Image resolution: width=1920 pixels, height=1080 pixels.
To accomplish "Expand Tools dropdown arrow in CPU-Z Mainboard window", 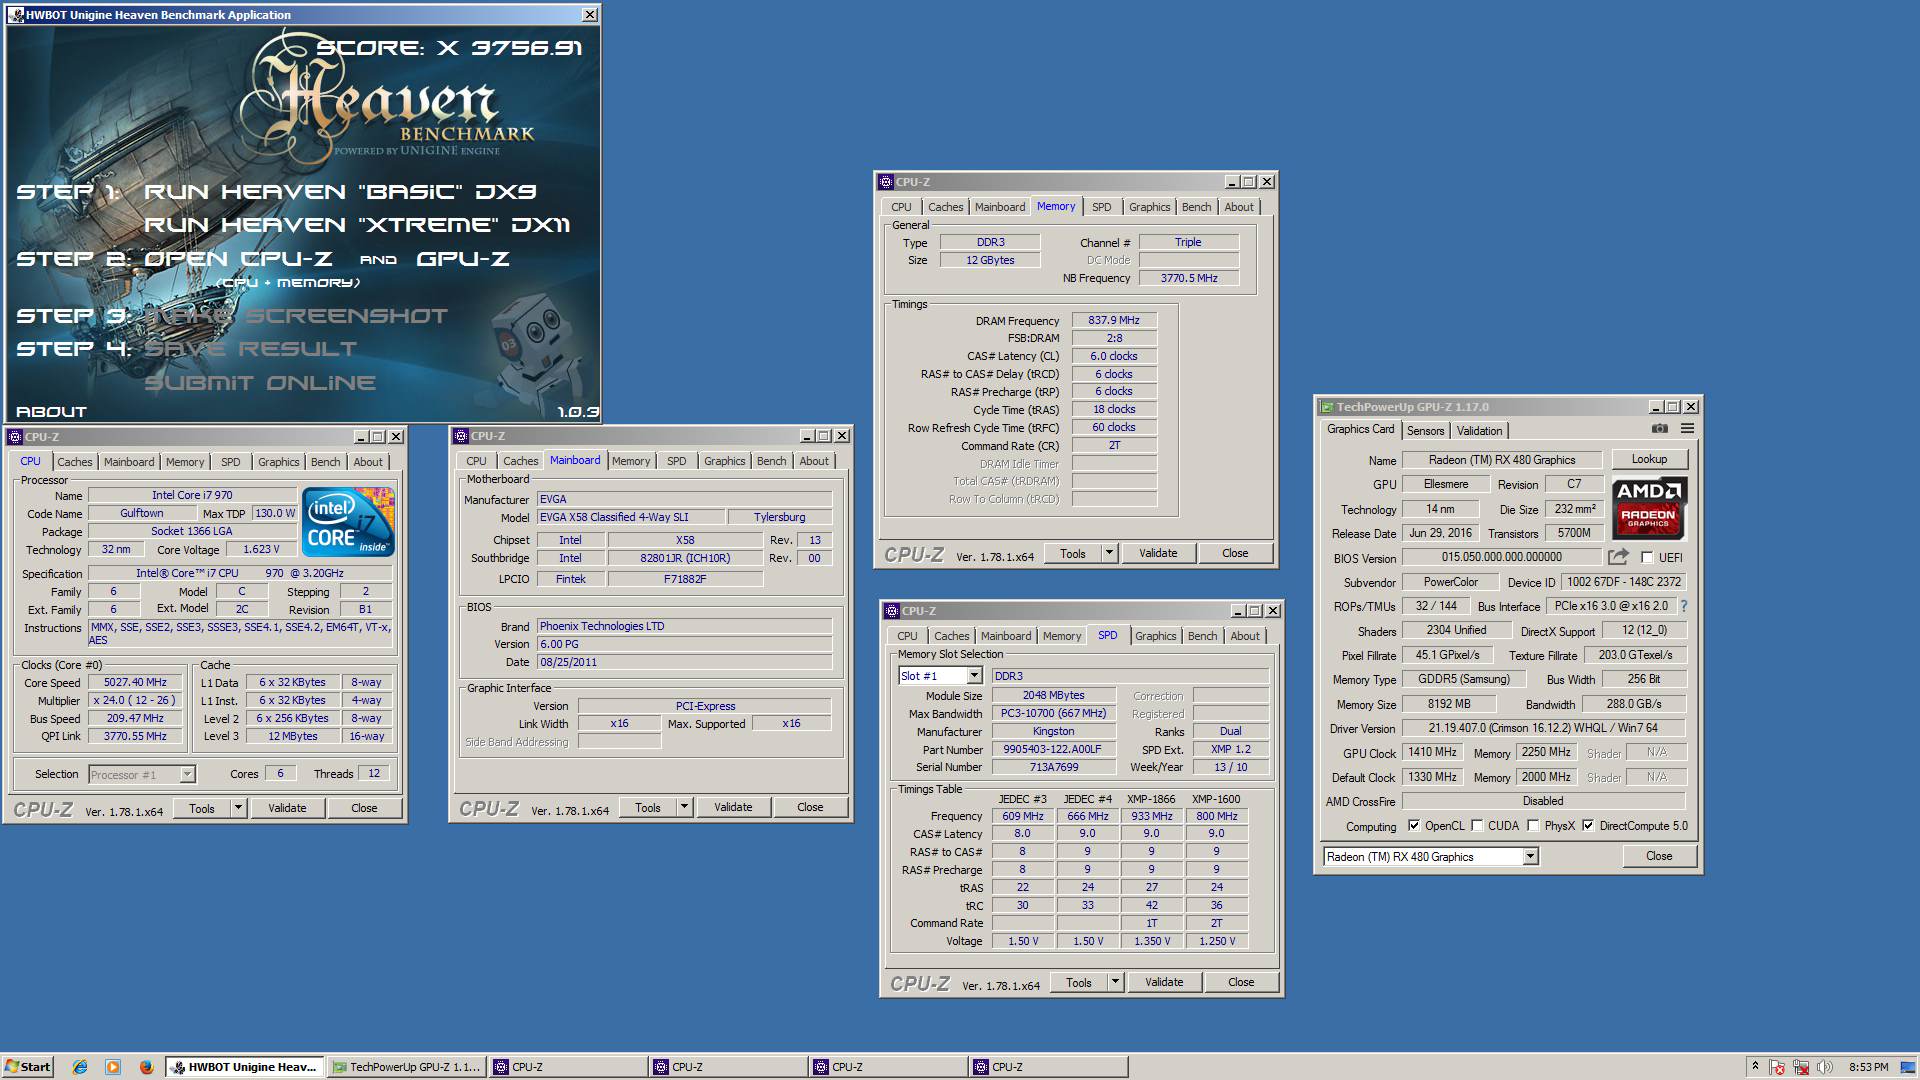I will [684, 807].
